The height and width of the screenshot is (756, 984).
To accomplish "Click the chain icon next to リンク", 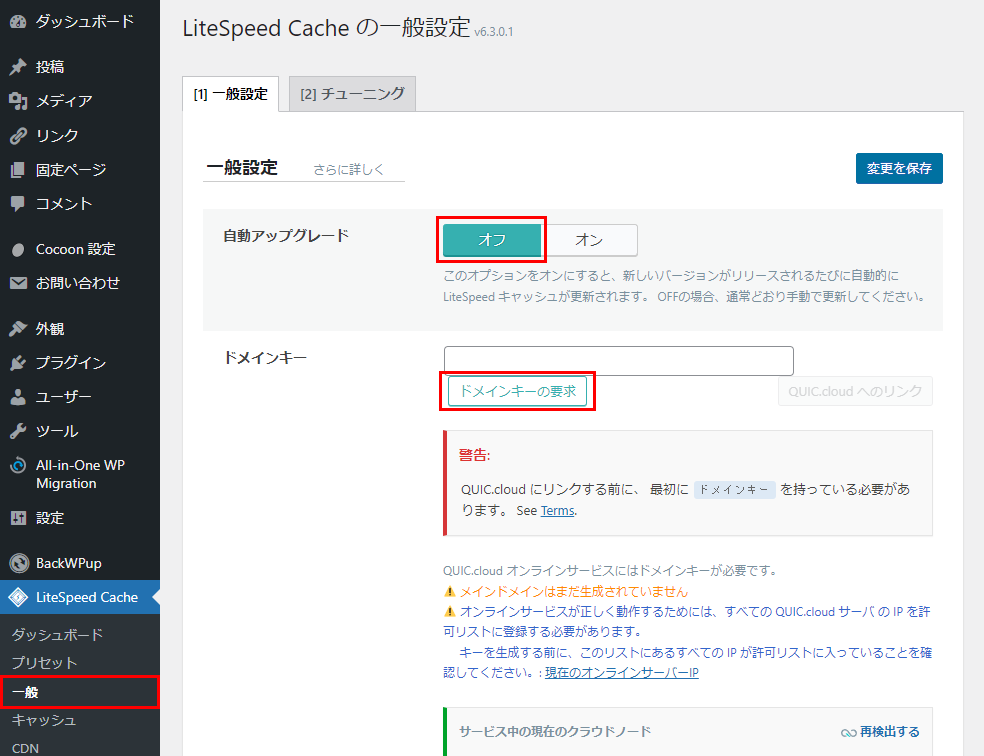I will (18, 135).
